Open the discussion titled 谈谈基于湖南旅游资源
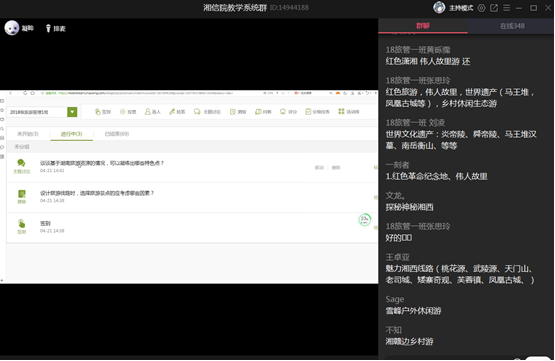 click(102, 163)
